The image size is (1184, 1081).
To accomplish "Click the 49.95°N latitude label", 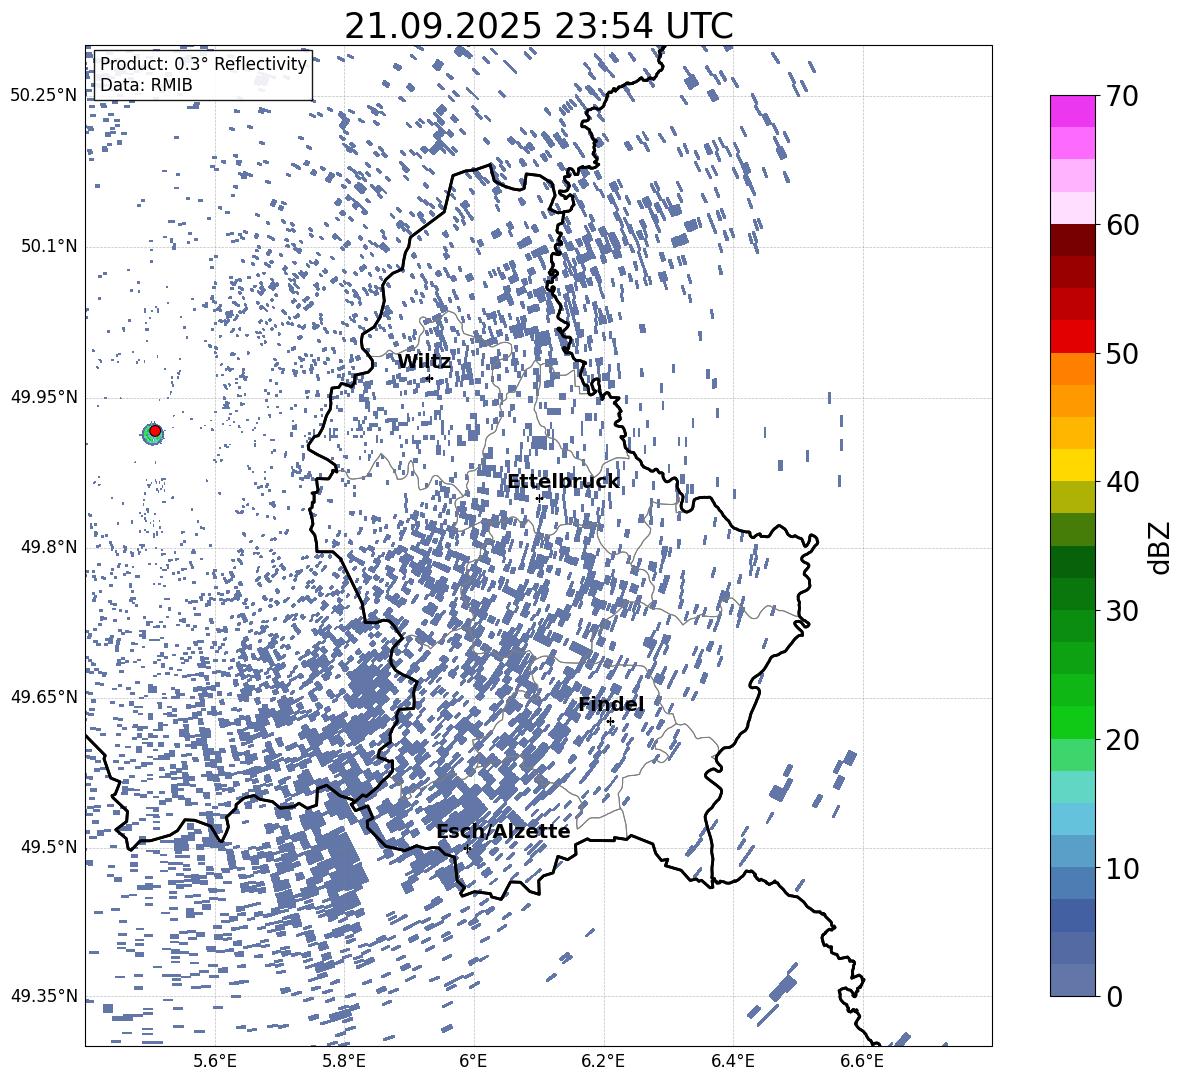I will click(44, 397).
